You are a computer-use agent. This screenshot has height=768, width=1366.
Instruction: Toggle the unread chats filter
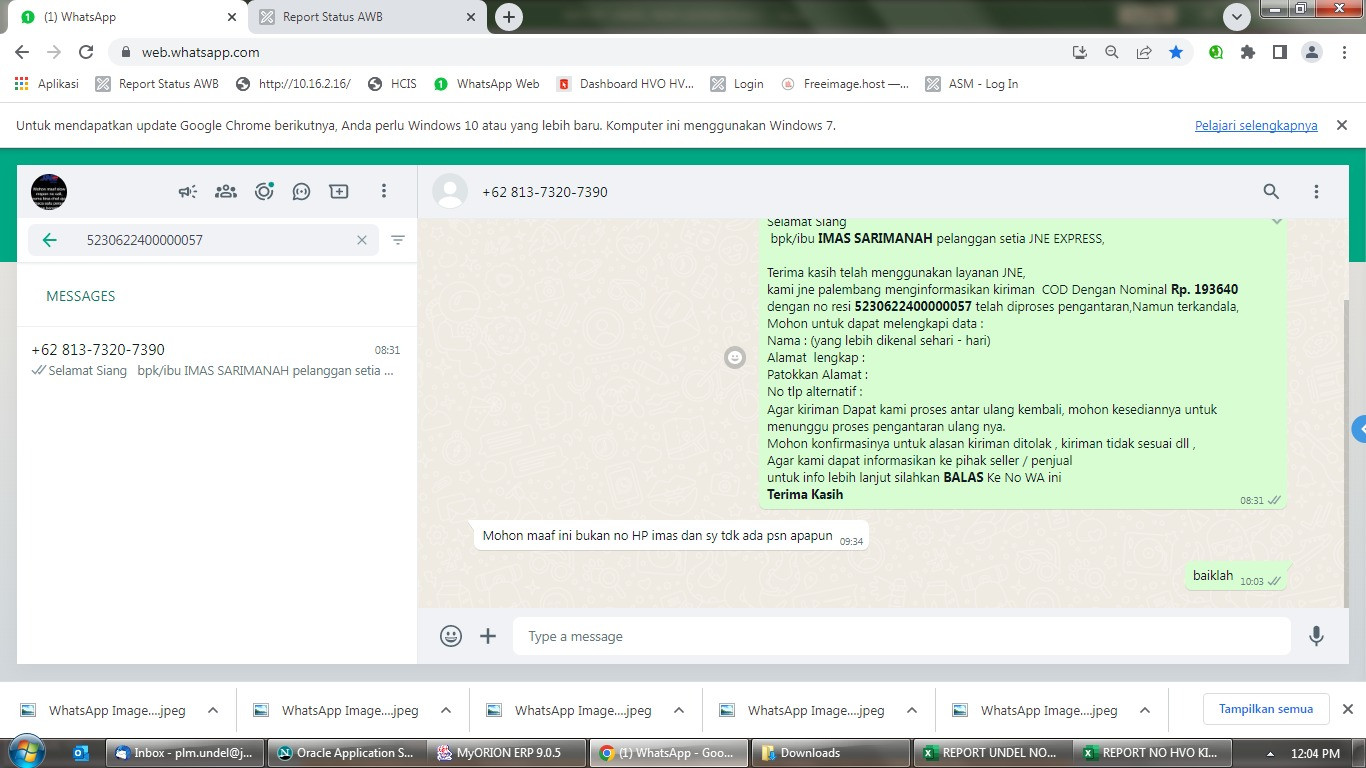point(398,240)
